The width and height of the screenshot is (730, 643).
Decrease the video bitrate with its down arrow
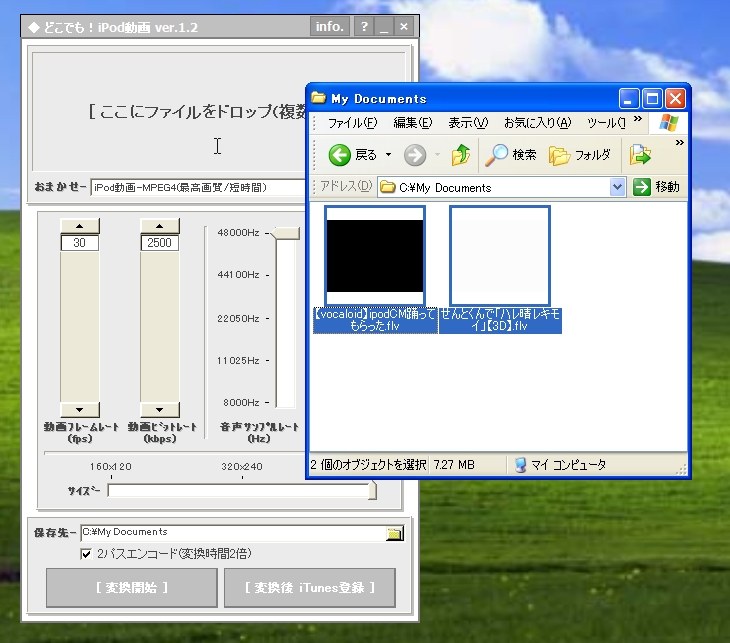pos(160,410)
